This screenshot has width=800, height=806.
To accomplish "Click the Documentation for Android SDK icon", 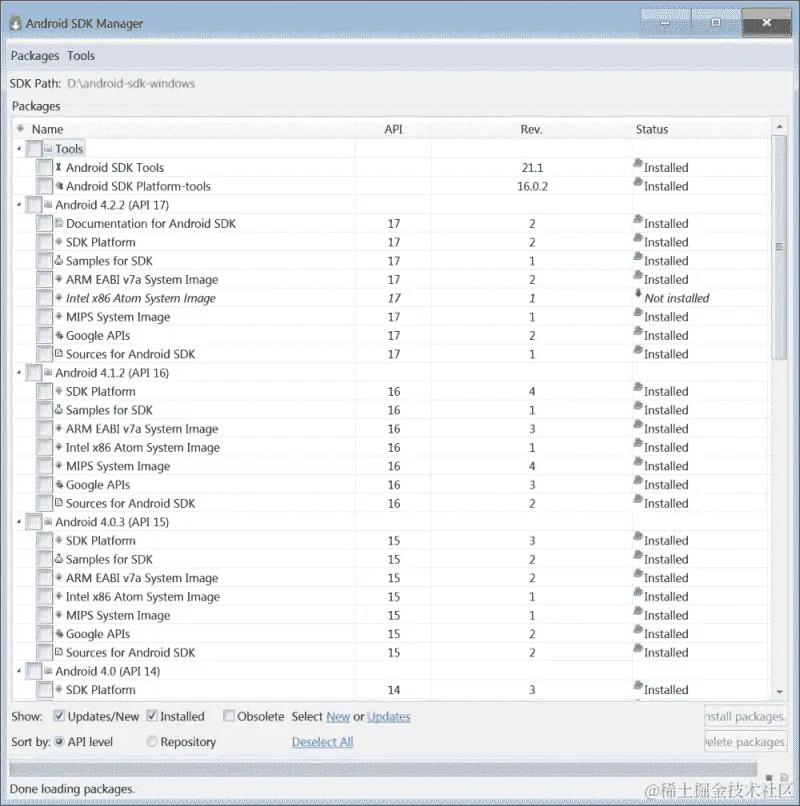I will click(59, 223).
